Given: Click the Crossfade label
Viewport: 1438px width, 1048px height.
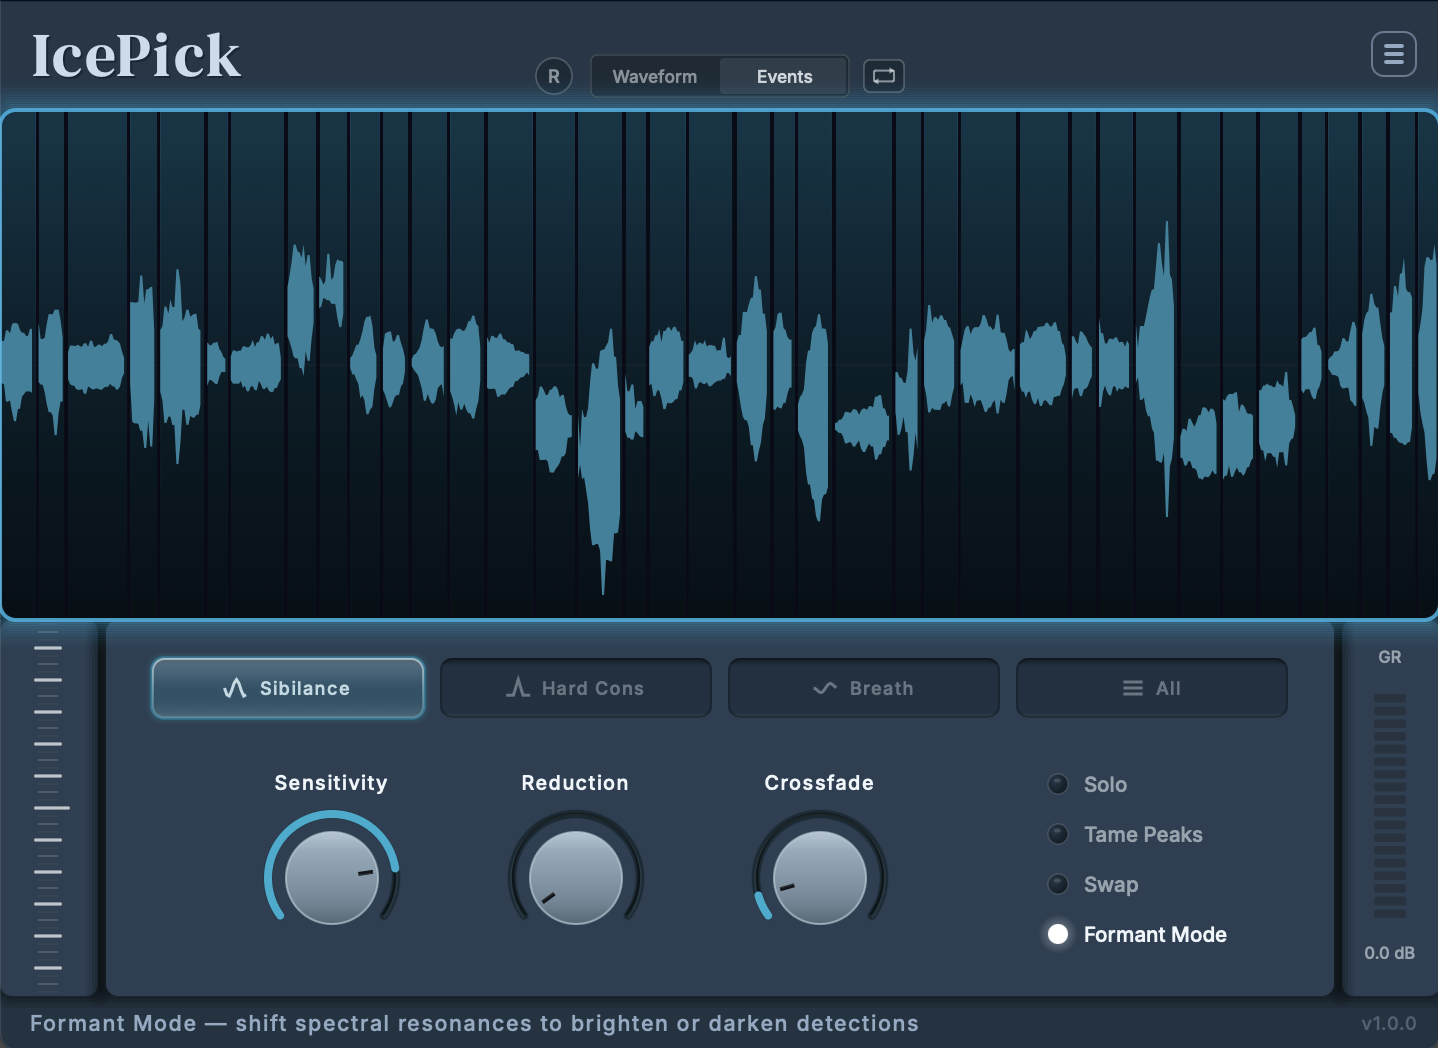Looking at the screenshot, I should pyautogui.click(x=819, y=783).
